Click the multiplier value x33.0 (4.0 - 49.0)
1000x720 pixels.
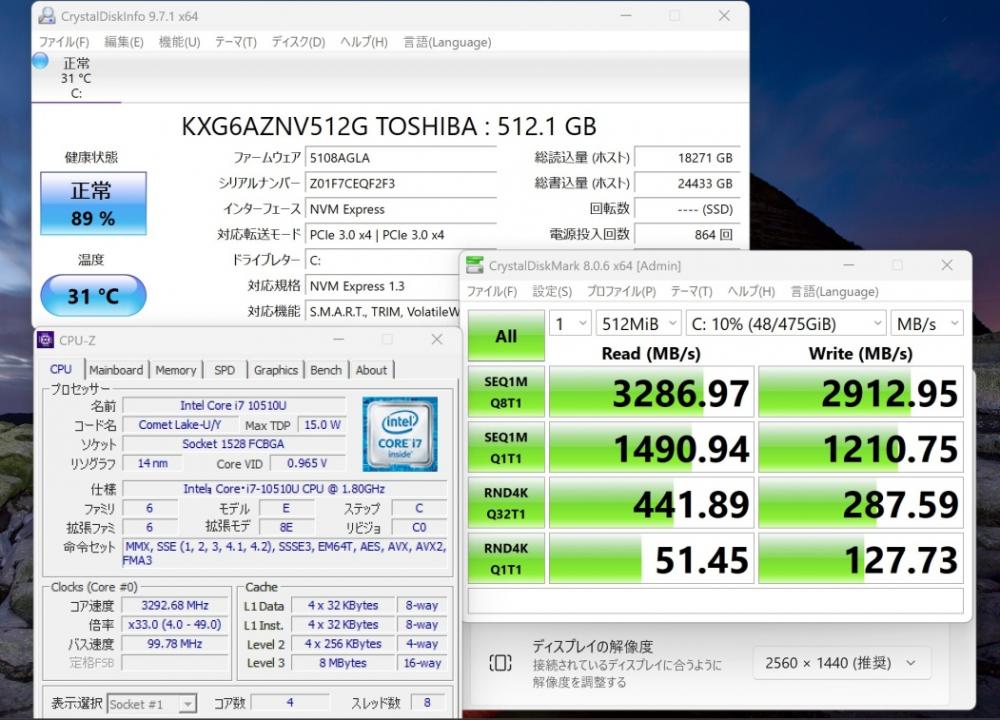pos(175,624)
